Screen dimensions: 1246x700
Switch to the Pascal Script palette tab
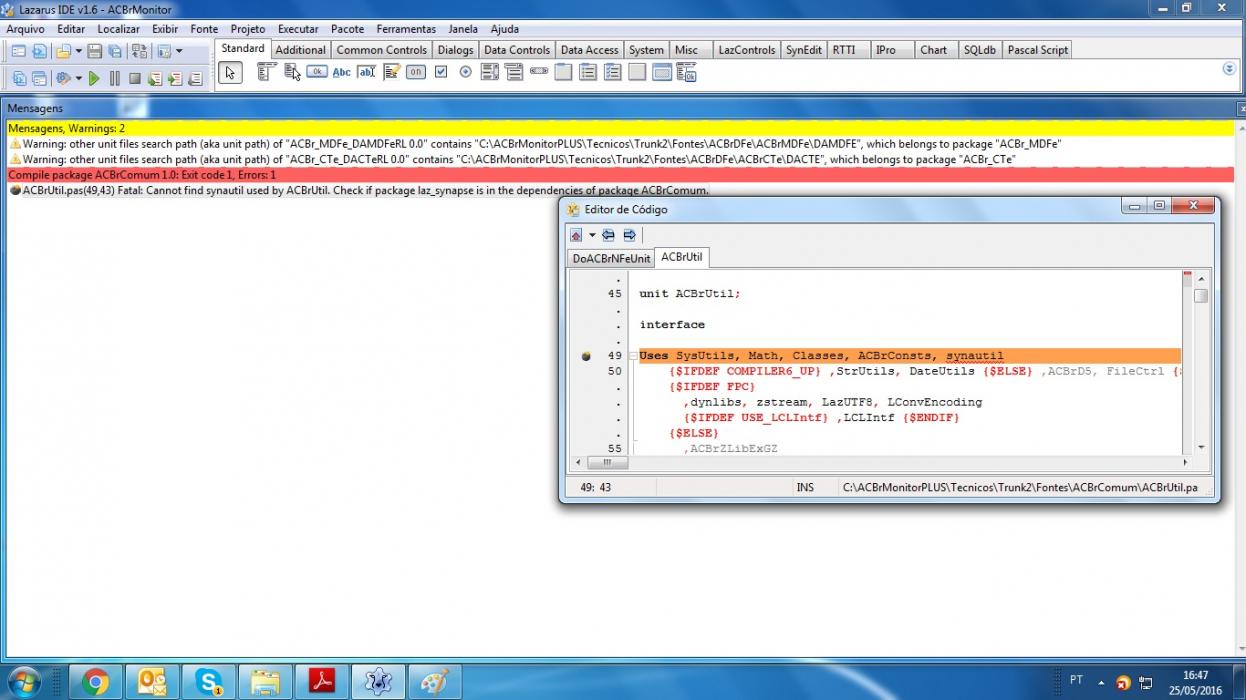(x=1038, y=50)
